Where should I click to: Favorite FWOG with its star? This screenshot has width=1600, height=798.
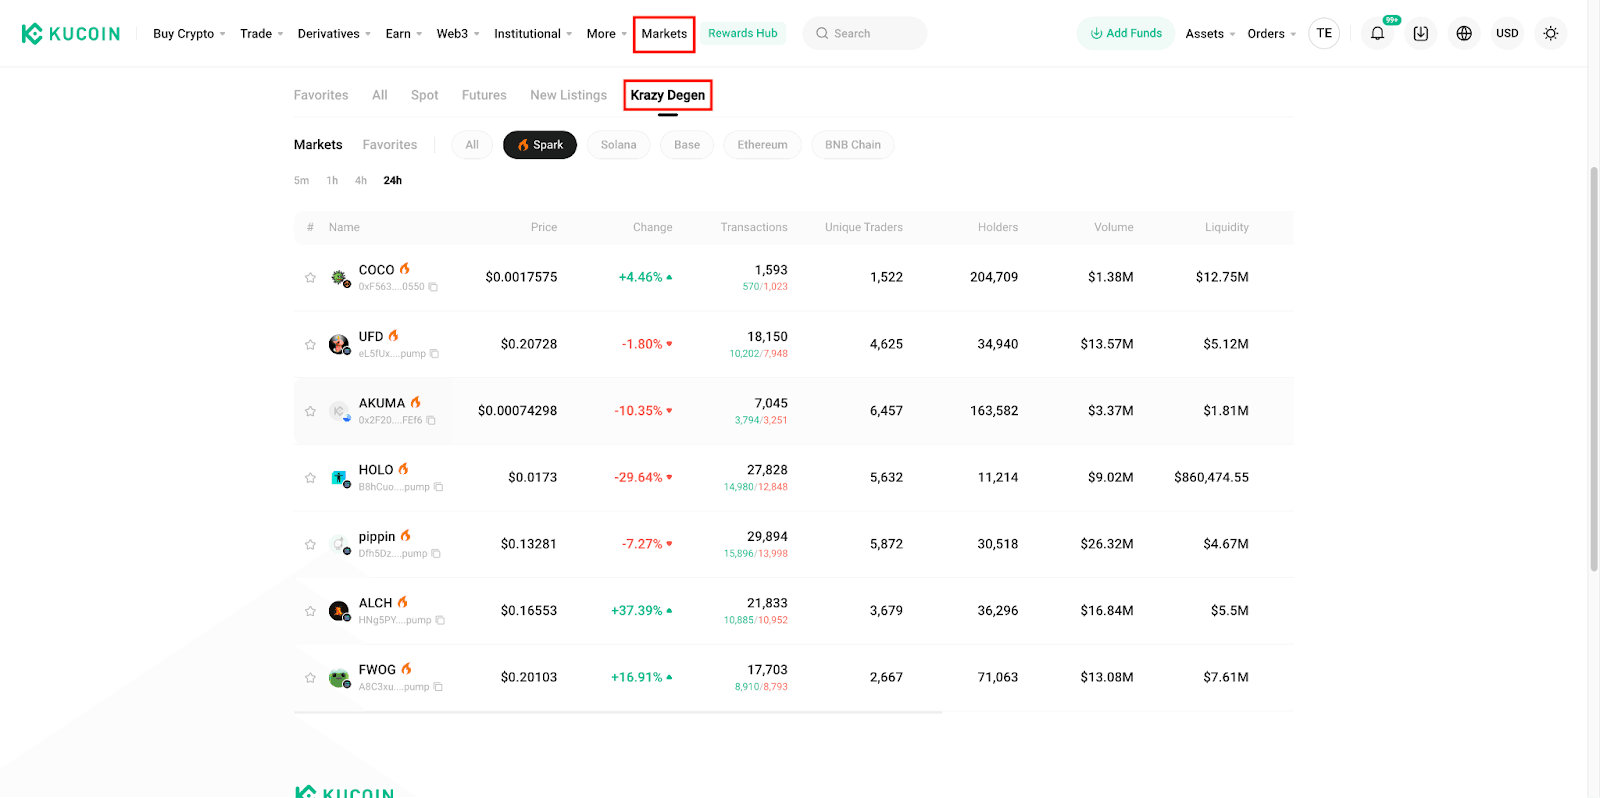pos(310,678)
